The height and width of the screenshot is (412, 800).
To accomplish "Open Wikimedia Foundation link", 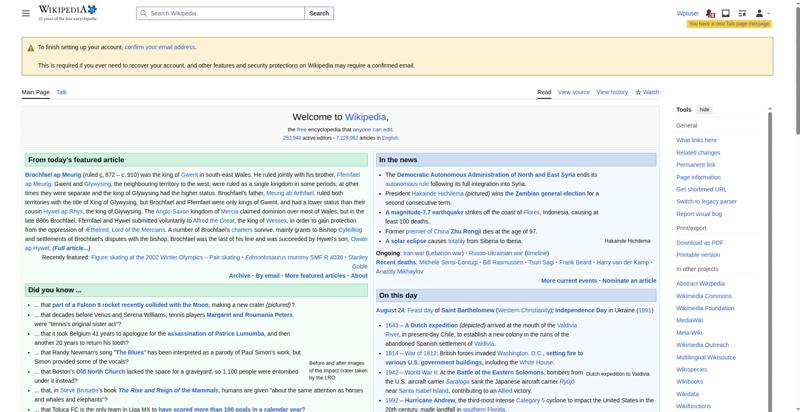I will tap(705, 308).
